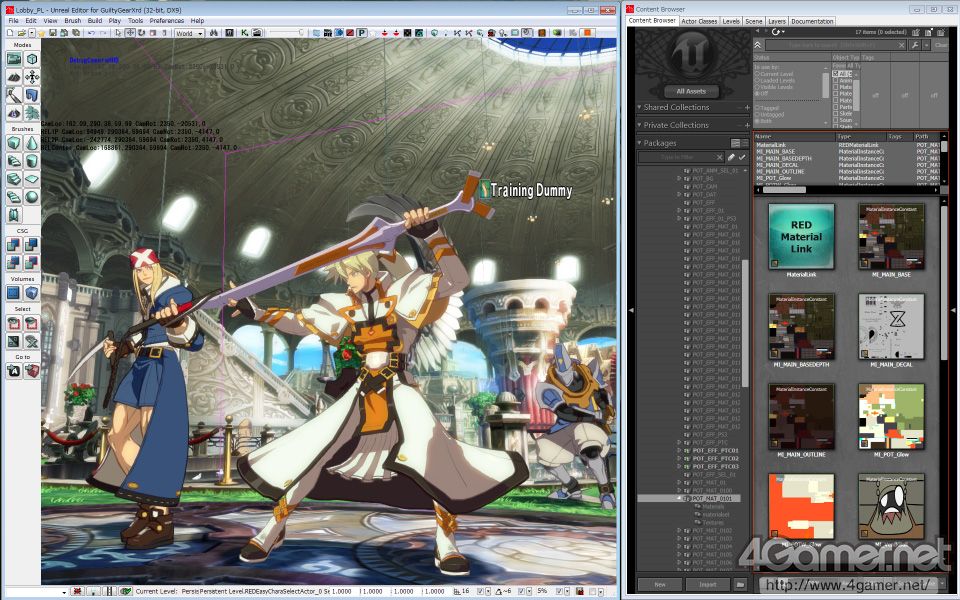
Task: Click the CSG Subtract tool
Action: (x=30, y=243)
